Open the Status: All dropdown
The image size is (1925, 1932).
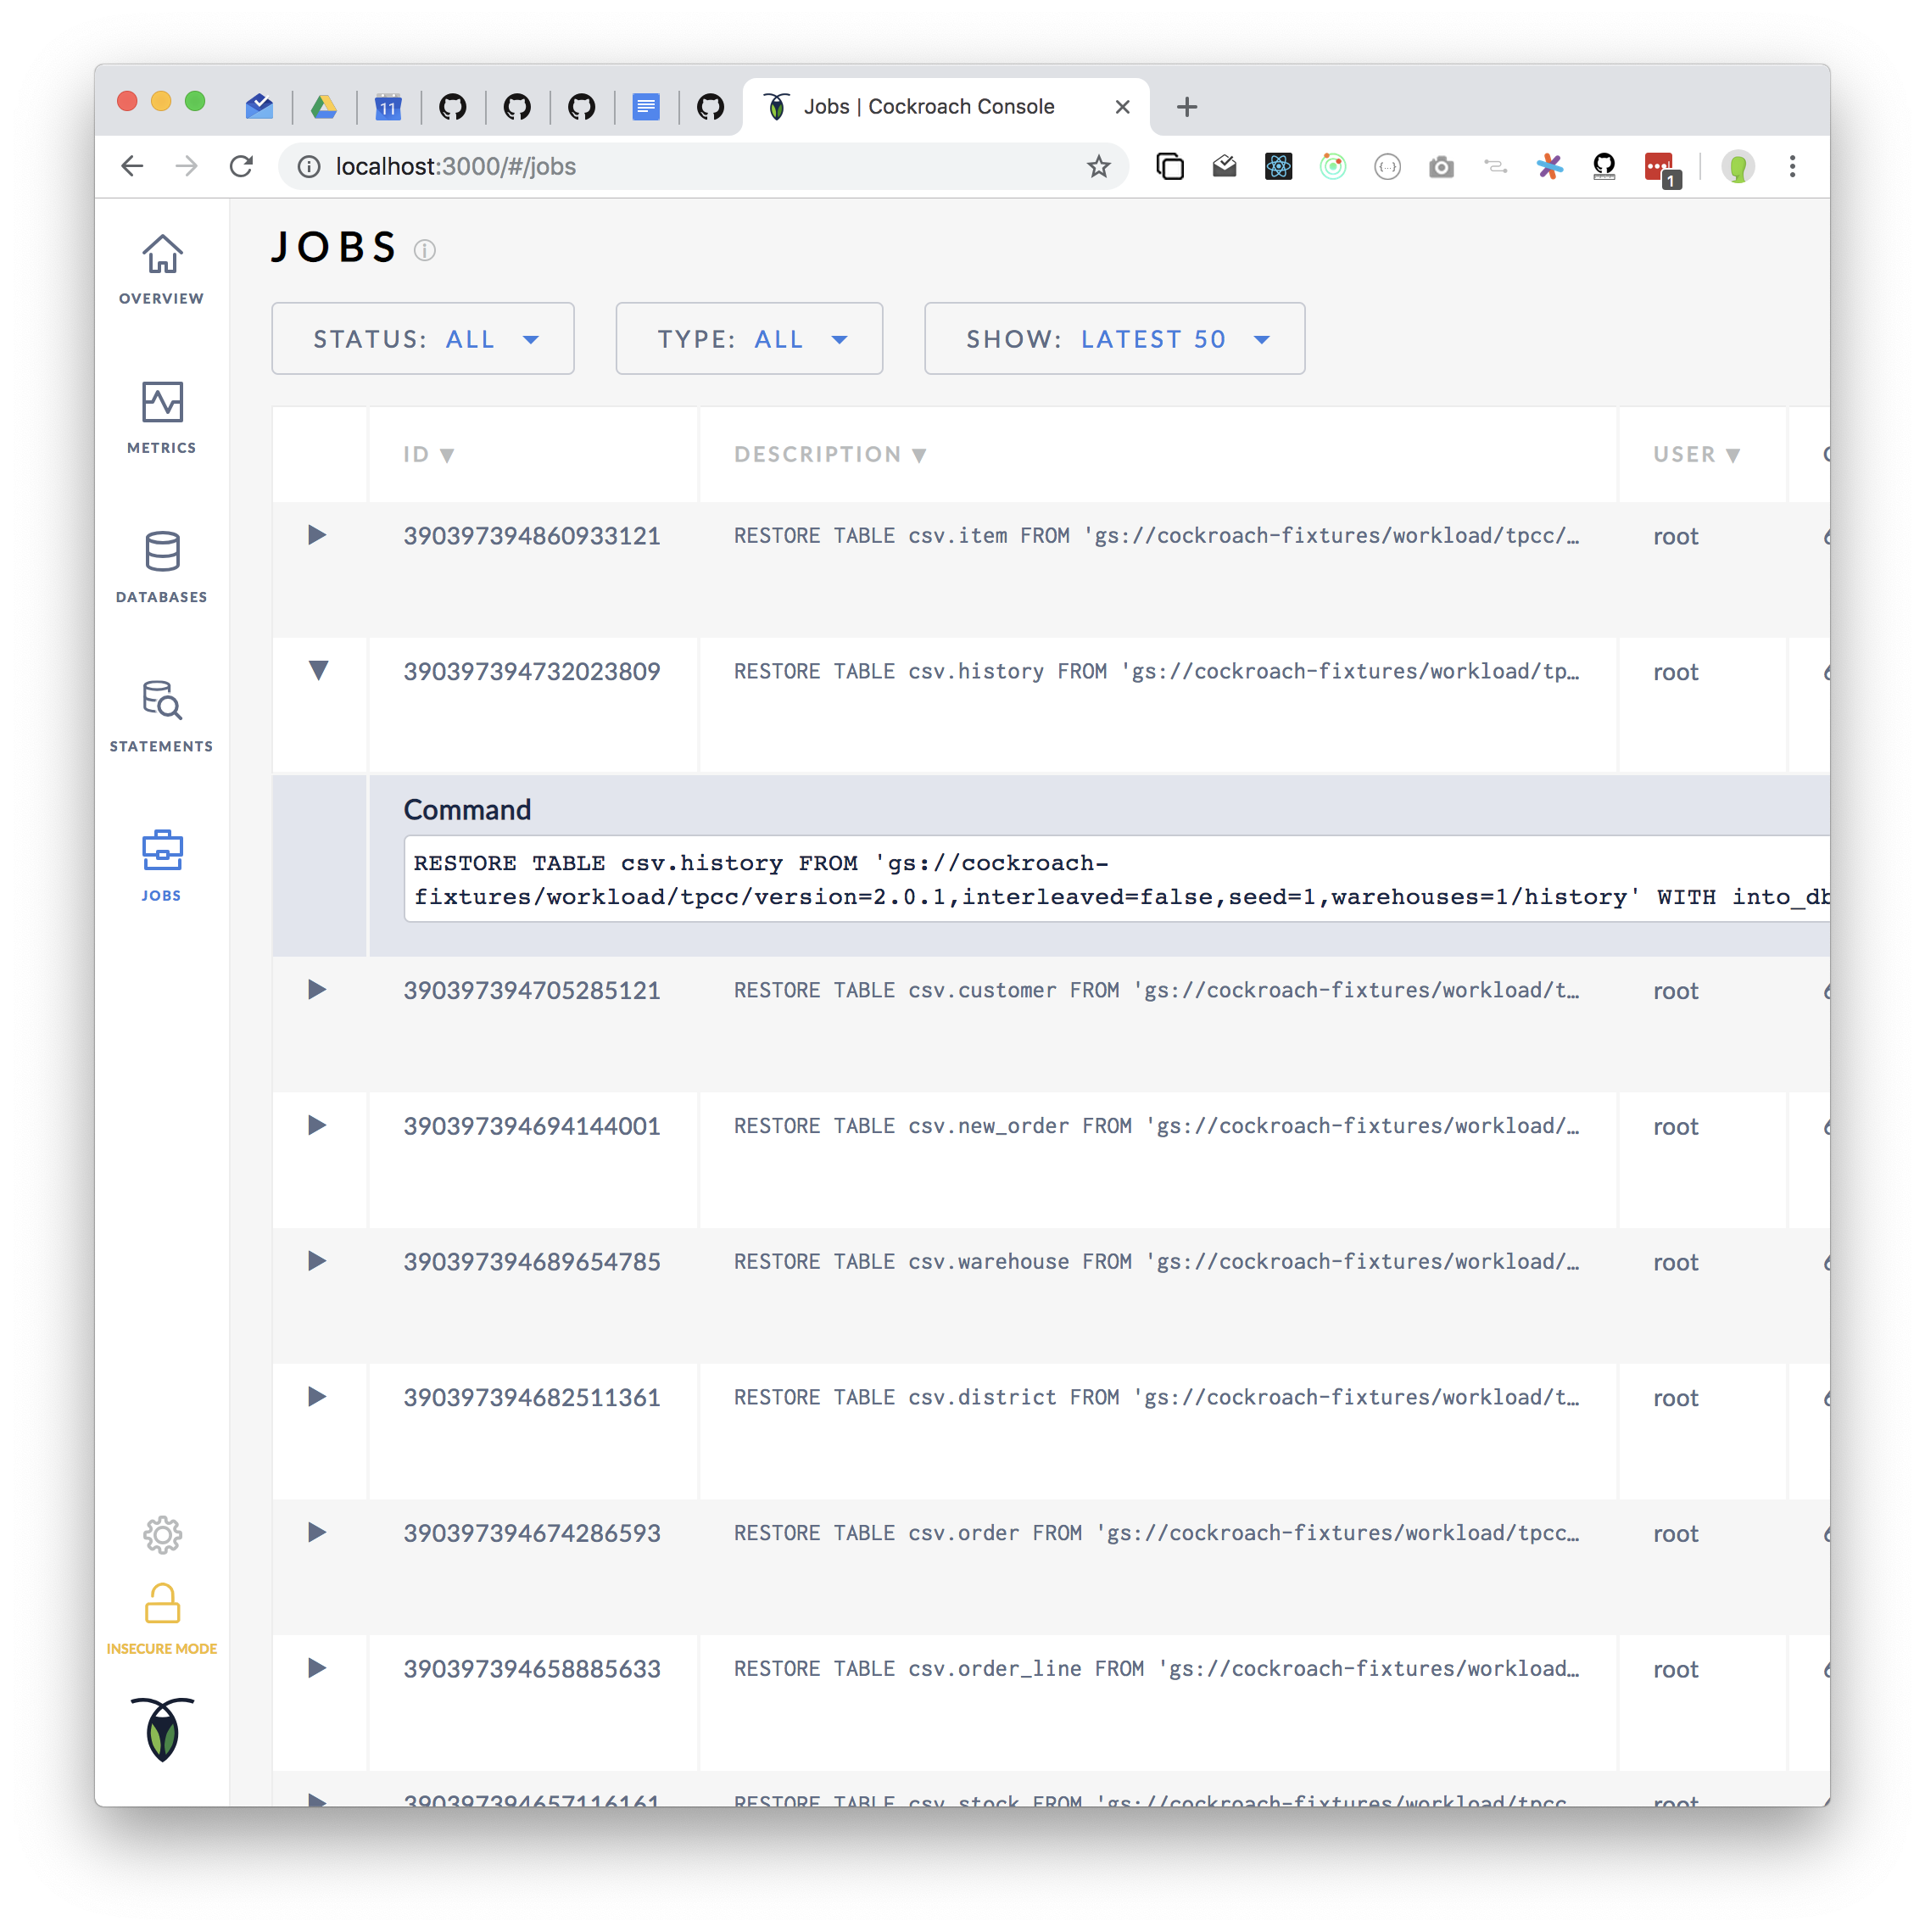click(423, 339)
